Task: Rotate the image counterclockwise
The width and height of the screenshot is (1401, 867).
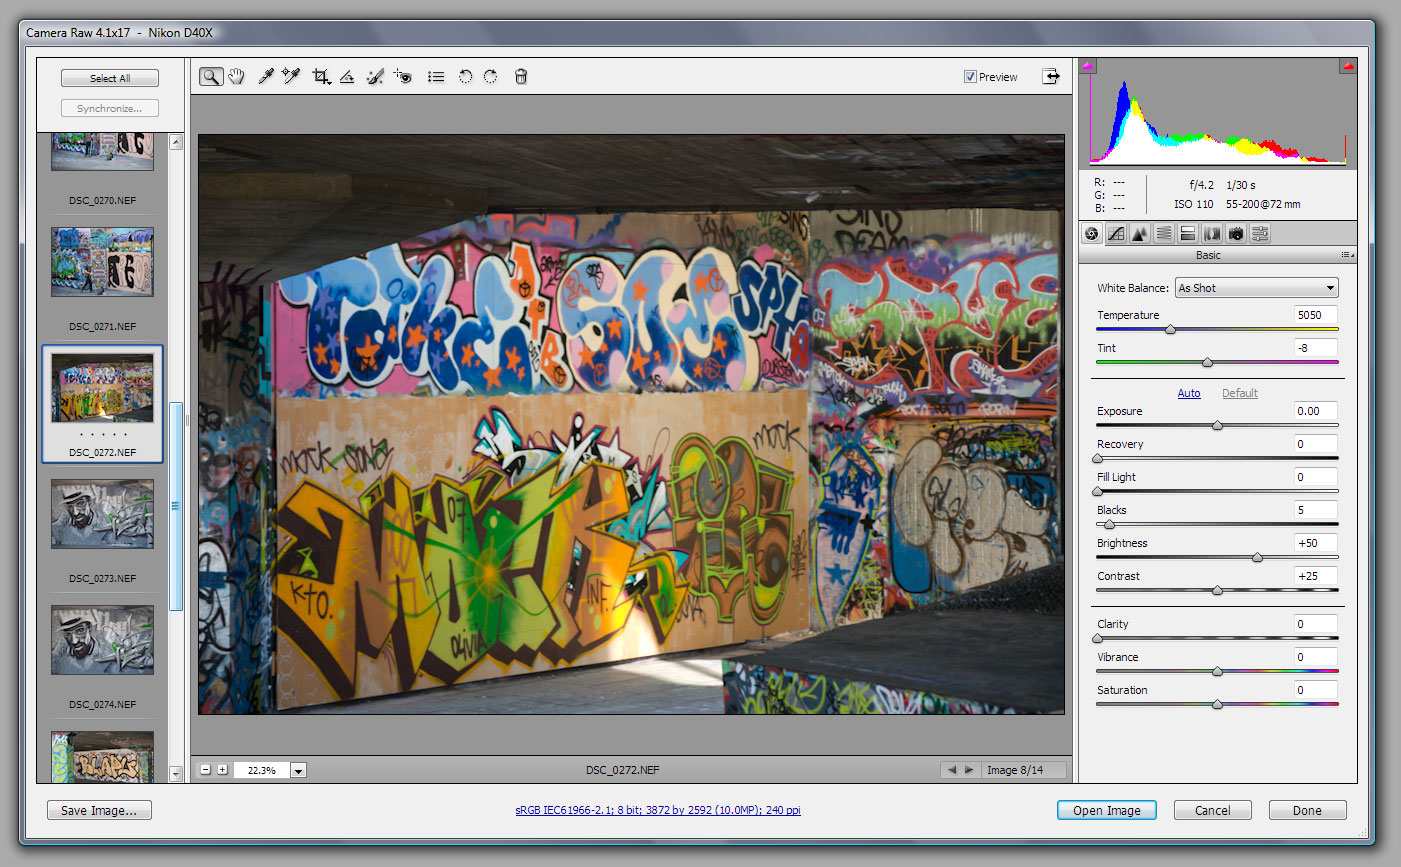Action: [465, 76]
